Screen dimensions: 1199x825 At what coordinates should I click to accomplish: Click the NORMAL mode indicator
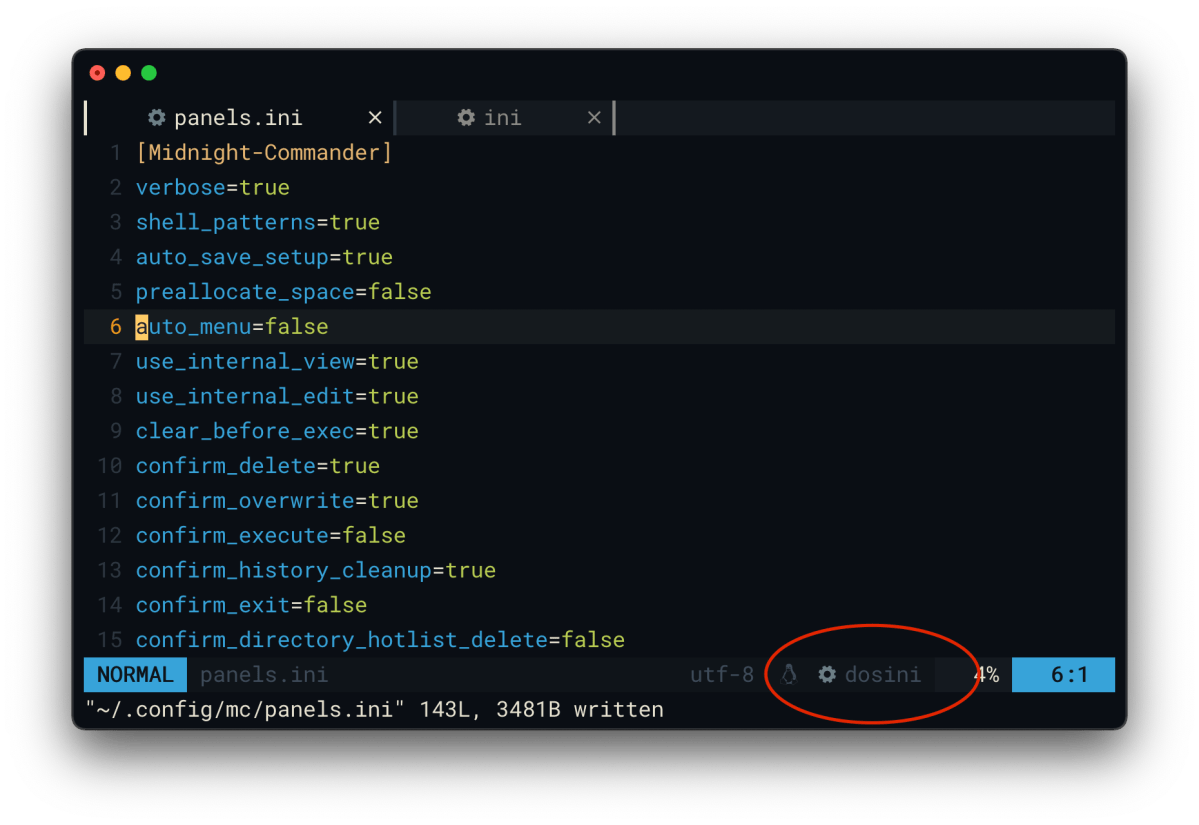[135, 674]
